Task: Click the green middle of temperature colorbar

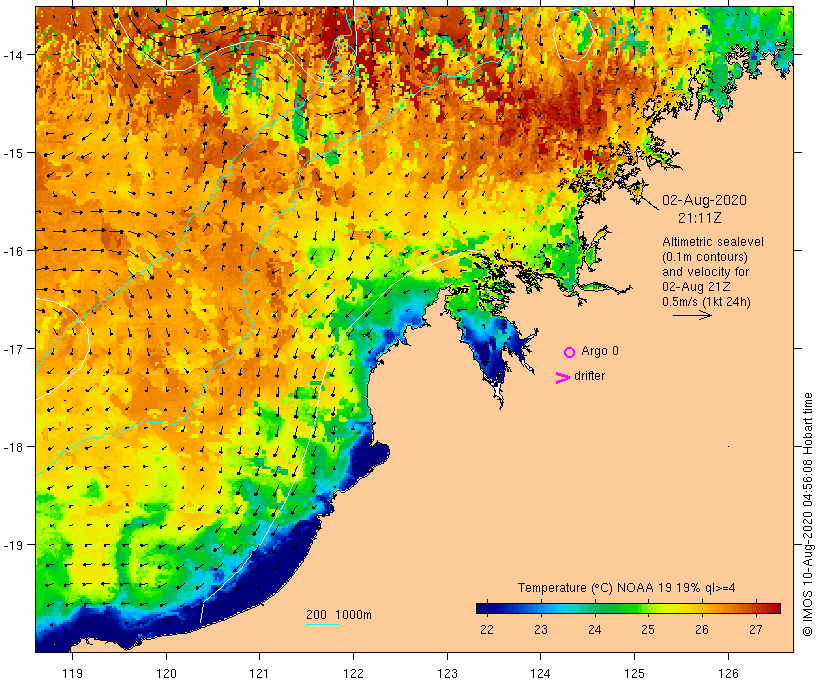Action: coord(628,608)
